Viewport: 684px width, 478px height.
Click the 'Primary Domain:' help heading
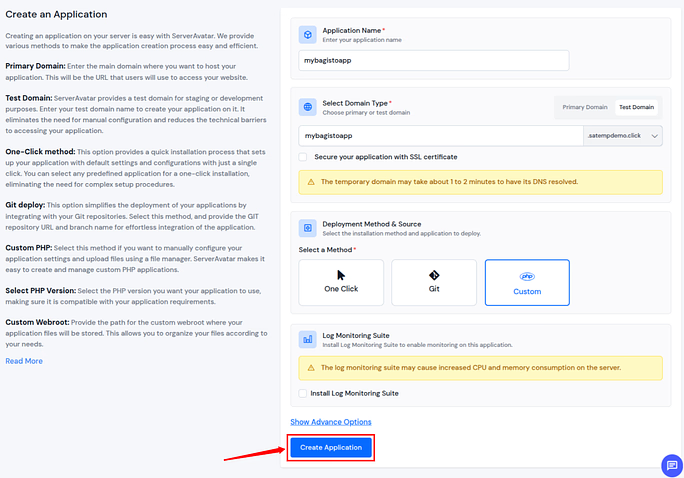35,66
